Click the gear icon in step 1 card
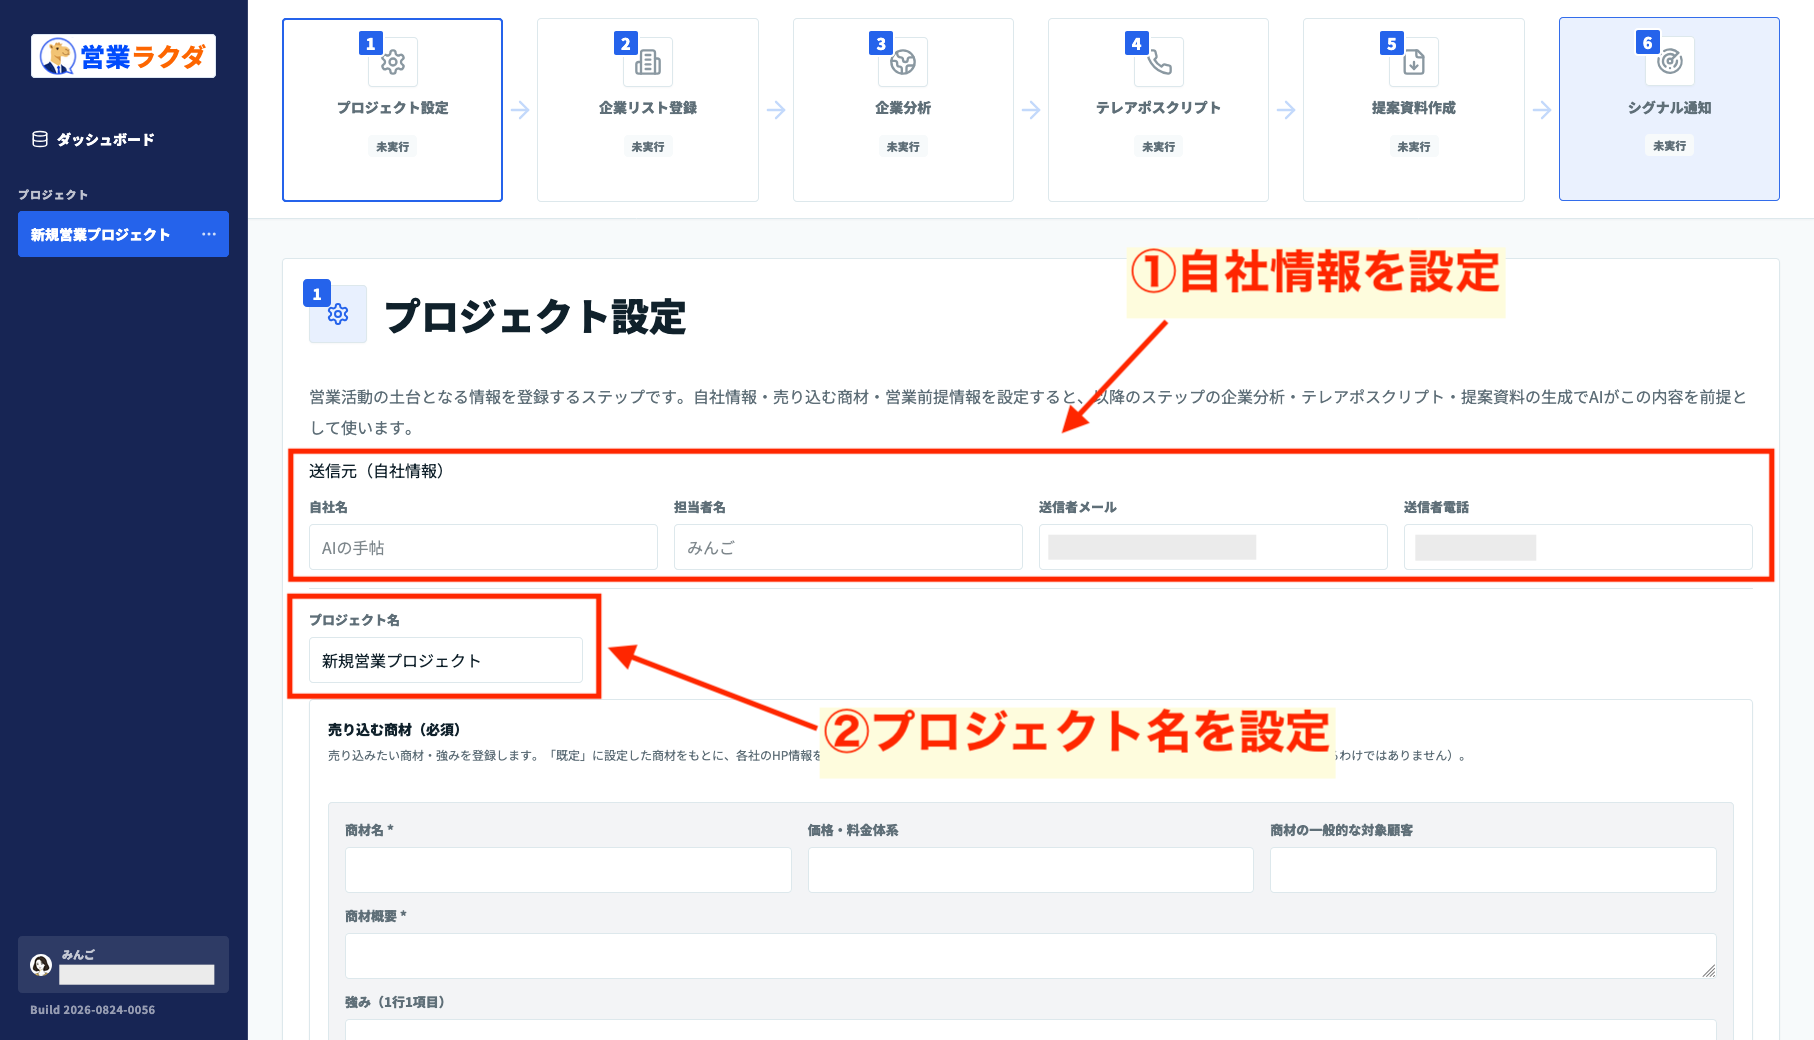The height and width of the screenshot is (1040, 1814). click(x=393, y=62)
